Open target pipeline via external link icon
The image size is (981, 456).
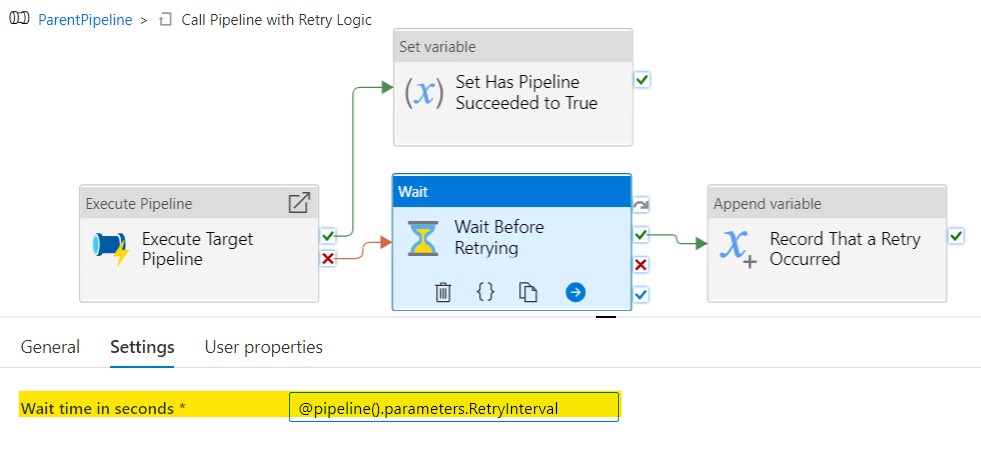pyautogui.click(x=298, y=203)
